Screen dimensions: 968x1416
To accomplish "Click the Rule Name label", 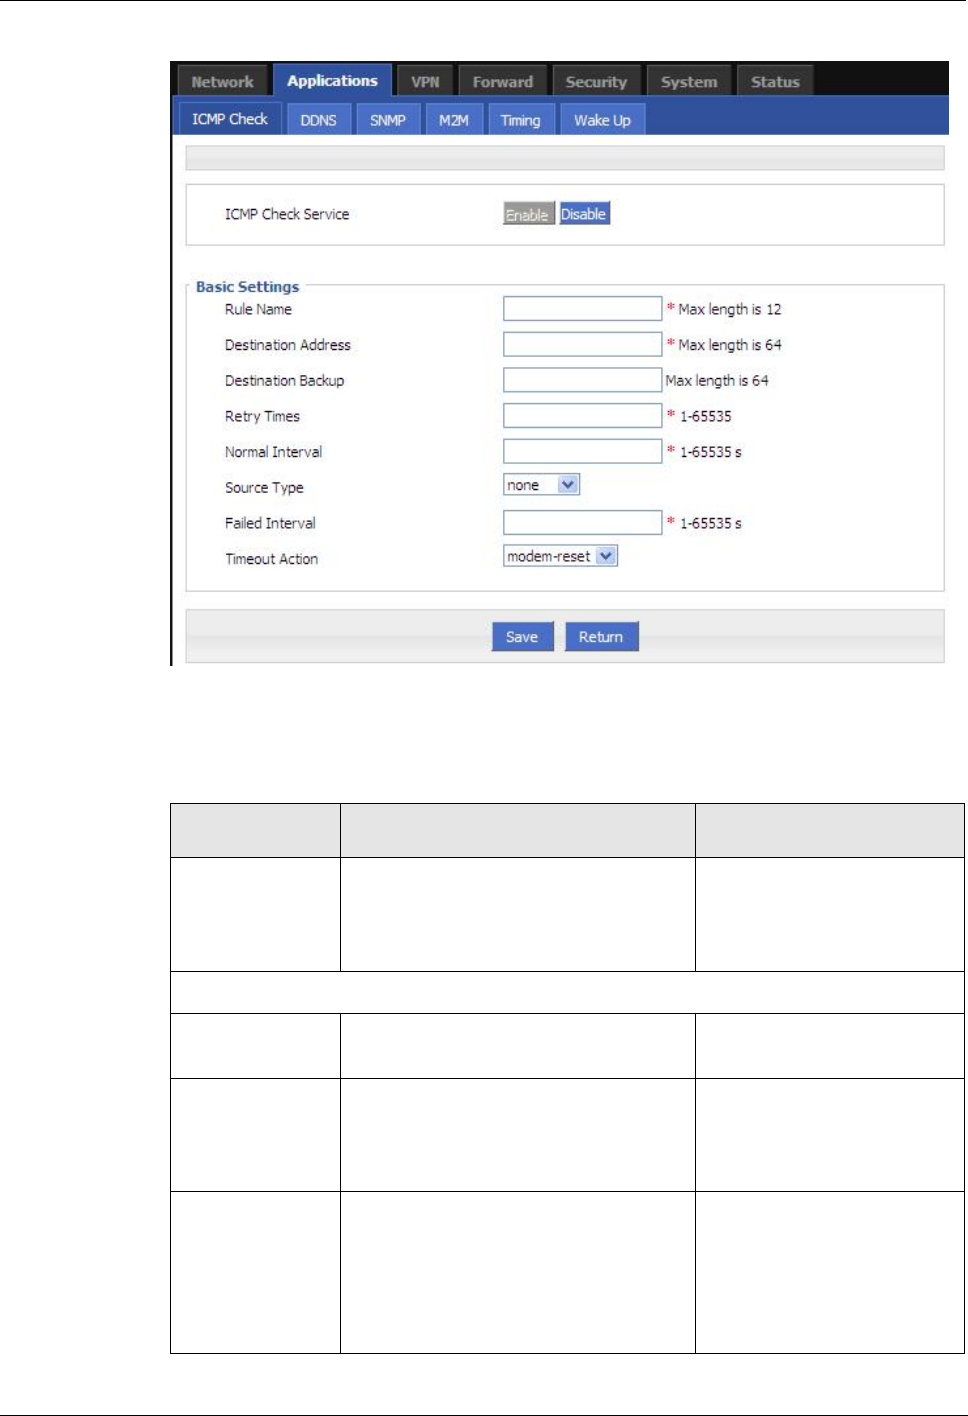I will [x=258, y=309].
